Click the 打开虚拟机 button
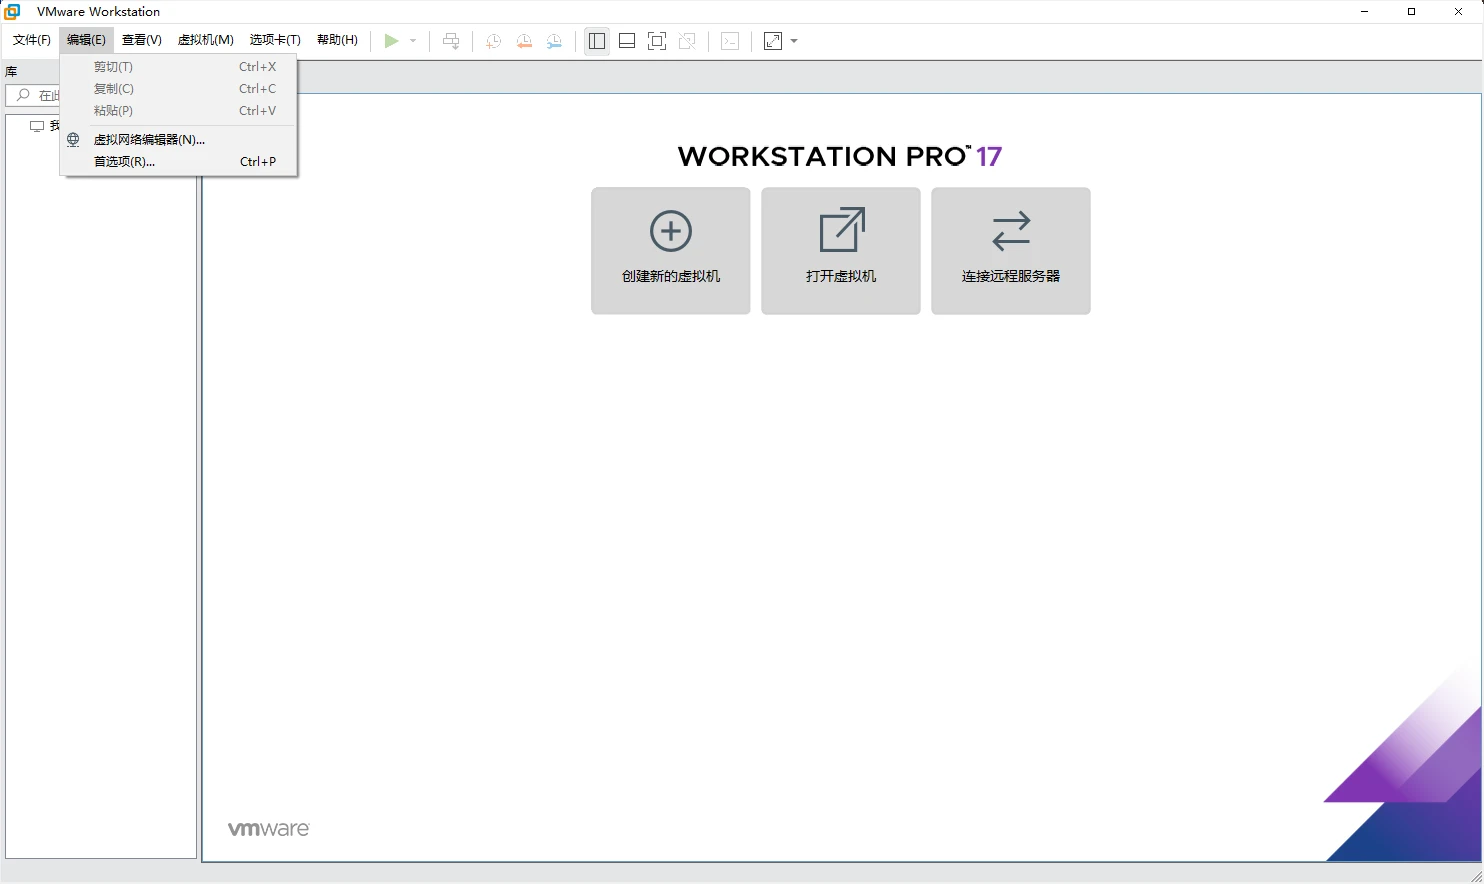 coord(840,251)
